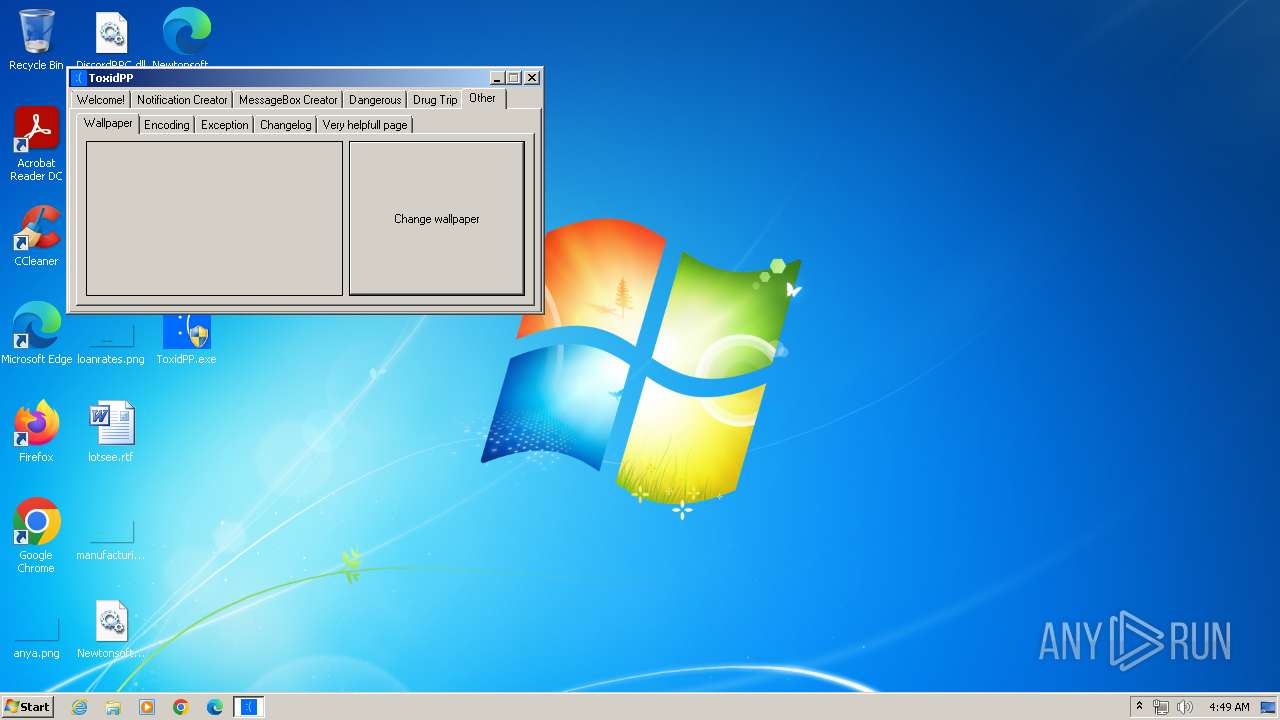View the Changelog sub-tab
1280x720 pixels.
point(285,125)
